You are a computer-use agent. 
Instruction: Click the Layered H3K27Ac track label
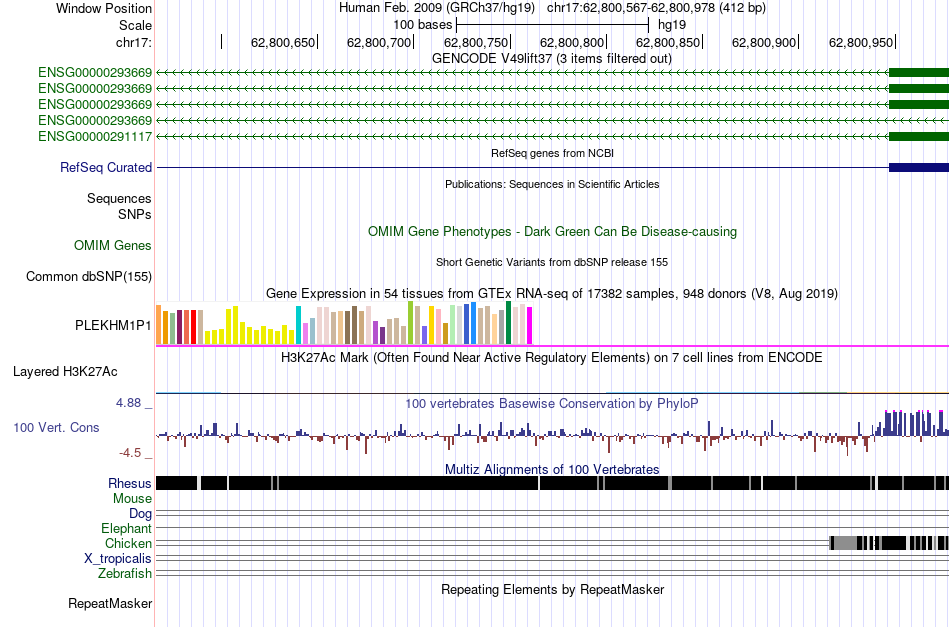65,372
